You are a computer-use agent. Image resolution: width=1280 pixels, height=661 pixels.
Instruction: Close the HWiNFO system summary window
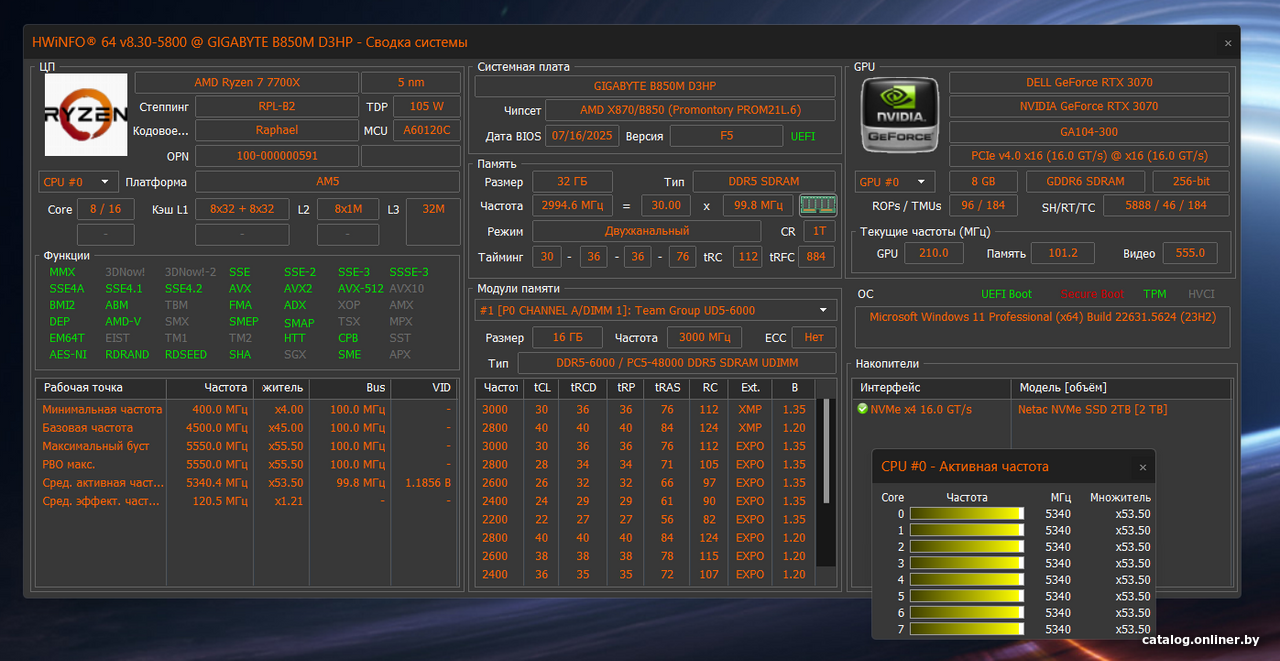pyautogui.click(x=1228, y=43)
